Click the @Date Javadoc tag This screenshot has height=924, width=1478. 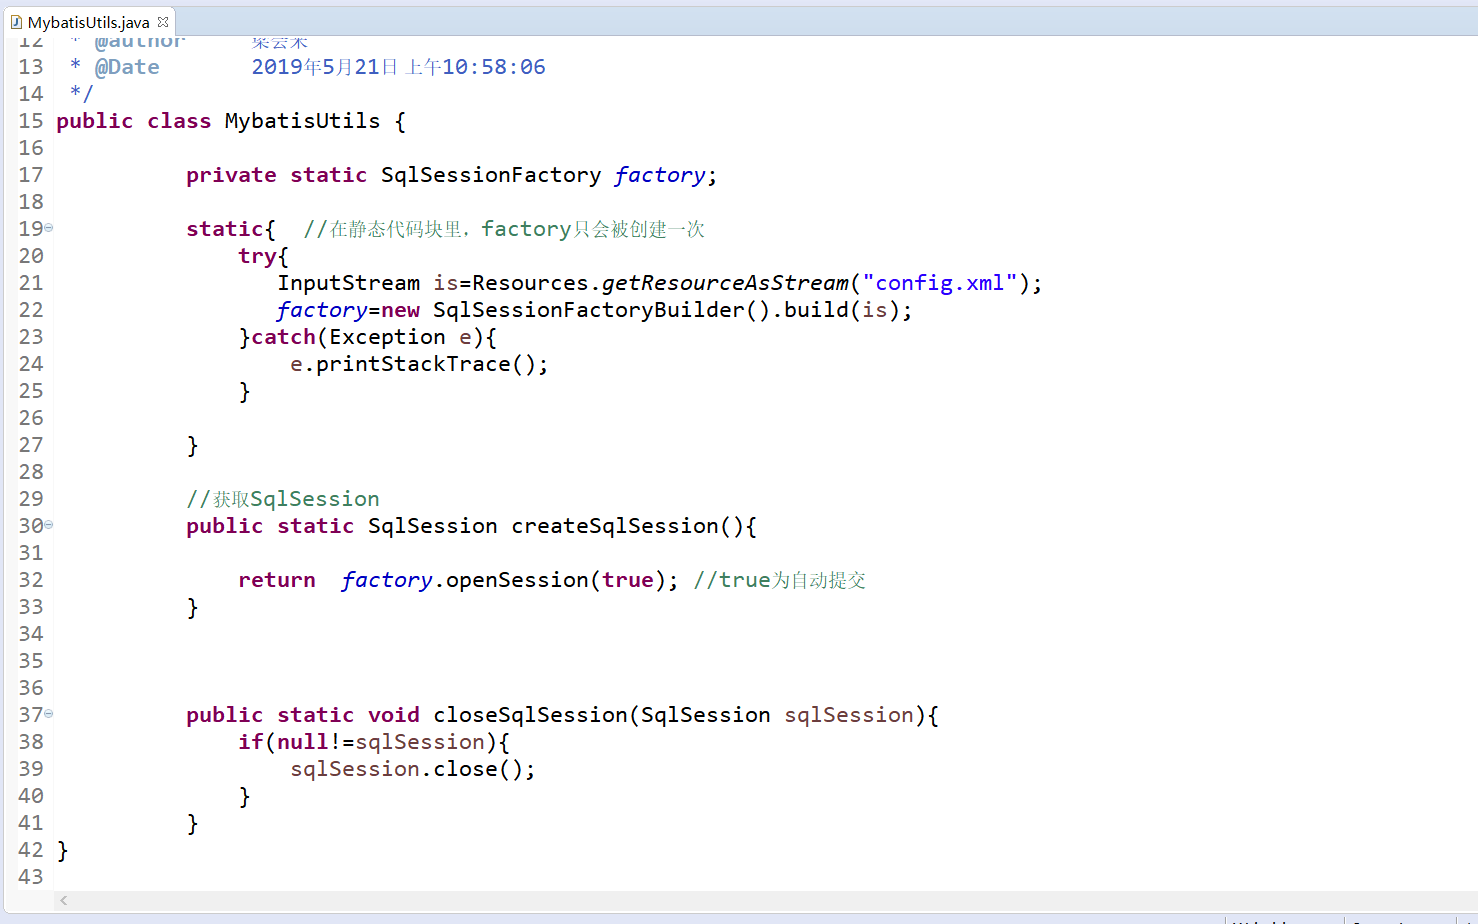pyautogui.click(x=127, y=67)
